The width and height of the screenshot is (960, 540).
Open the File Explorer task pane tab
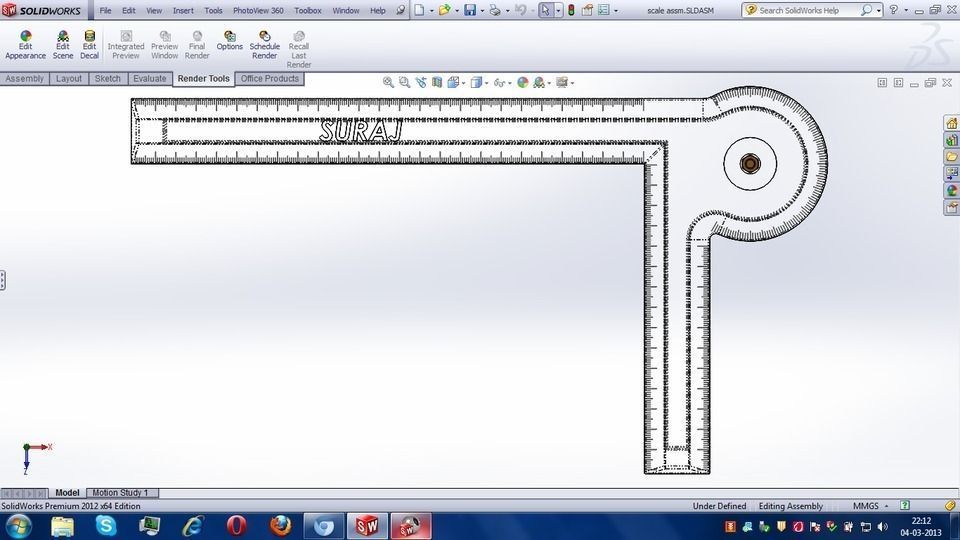click(951, 157)
